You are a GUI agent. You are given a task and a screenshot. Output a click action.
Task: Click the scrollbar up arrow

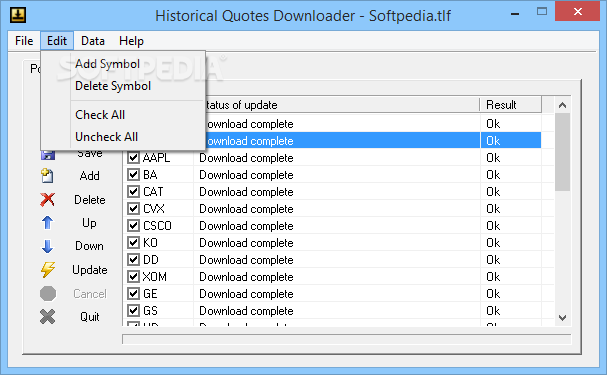coord(562,105)
